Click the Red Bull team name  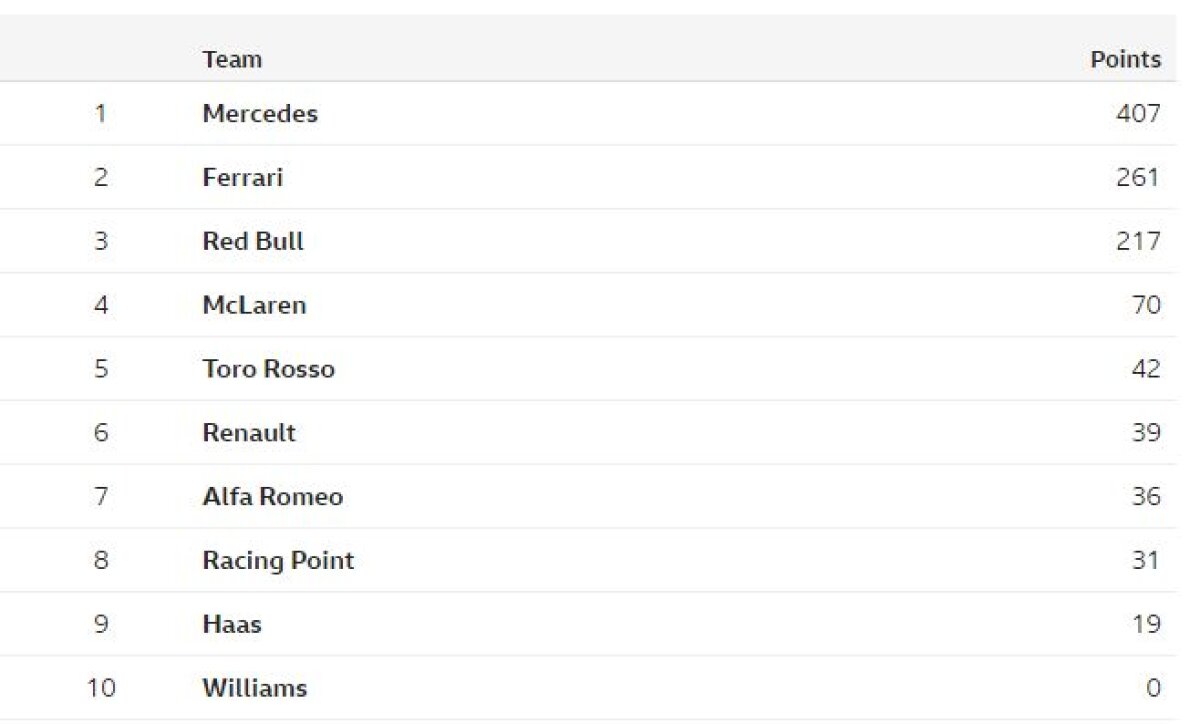[x=253, y=241]
